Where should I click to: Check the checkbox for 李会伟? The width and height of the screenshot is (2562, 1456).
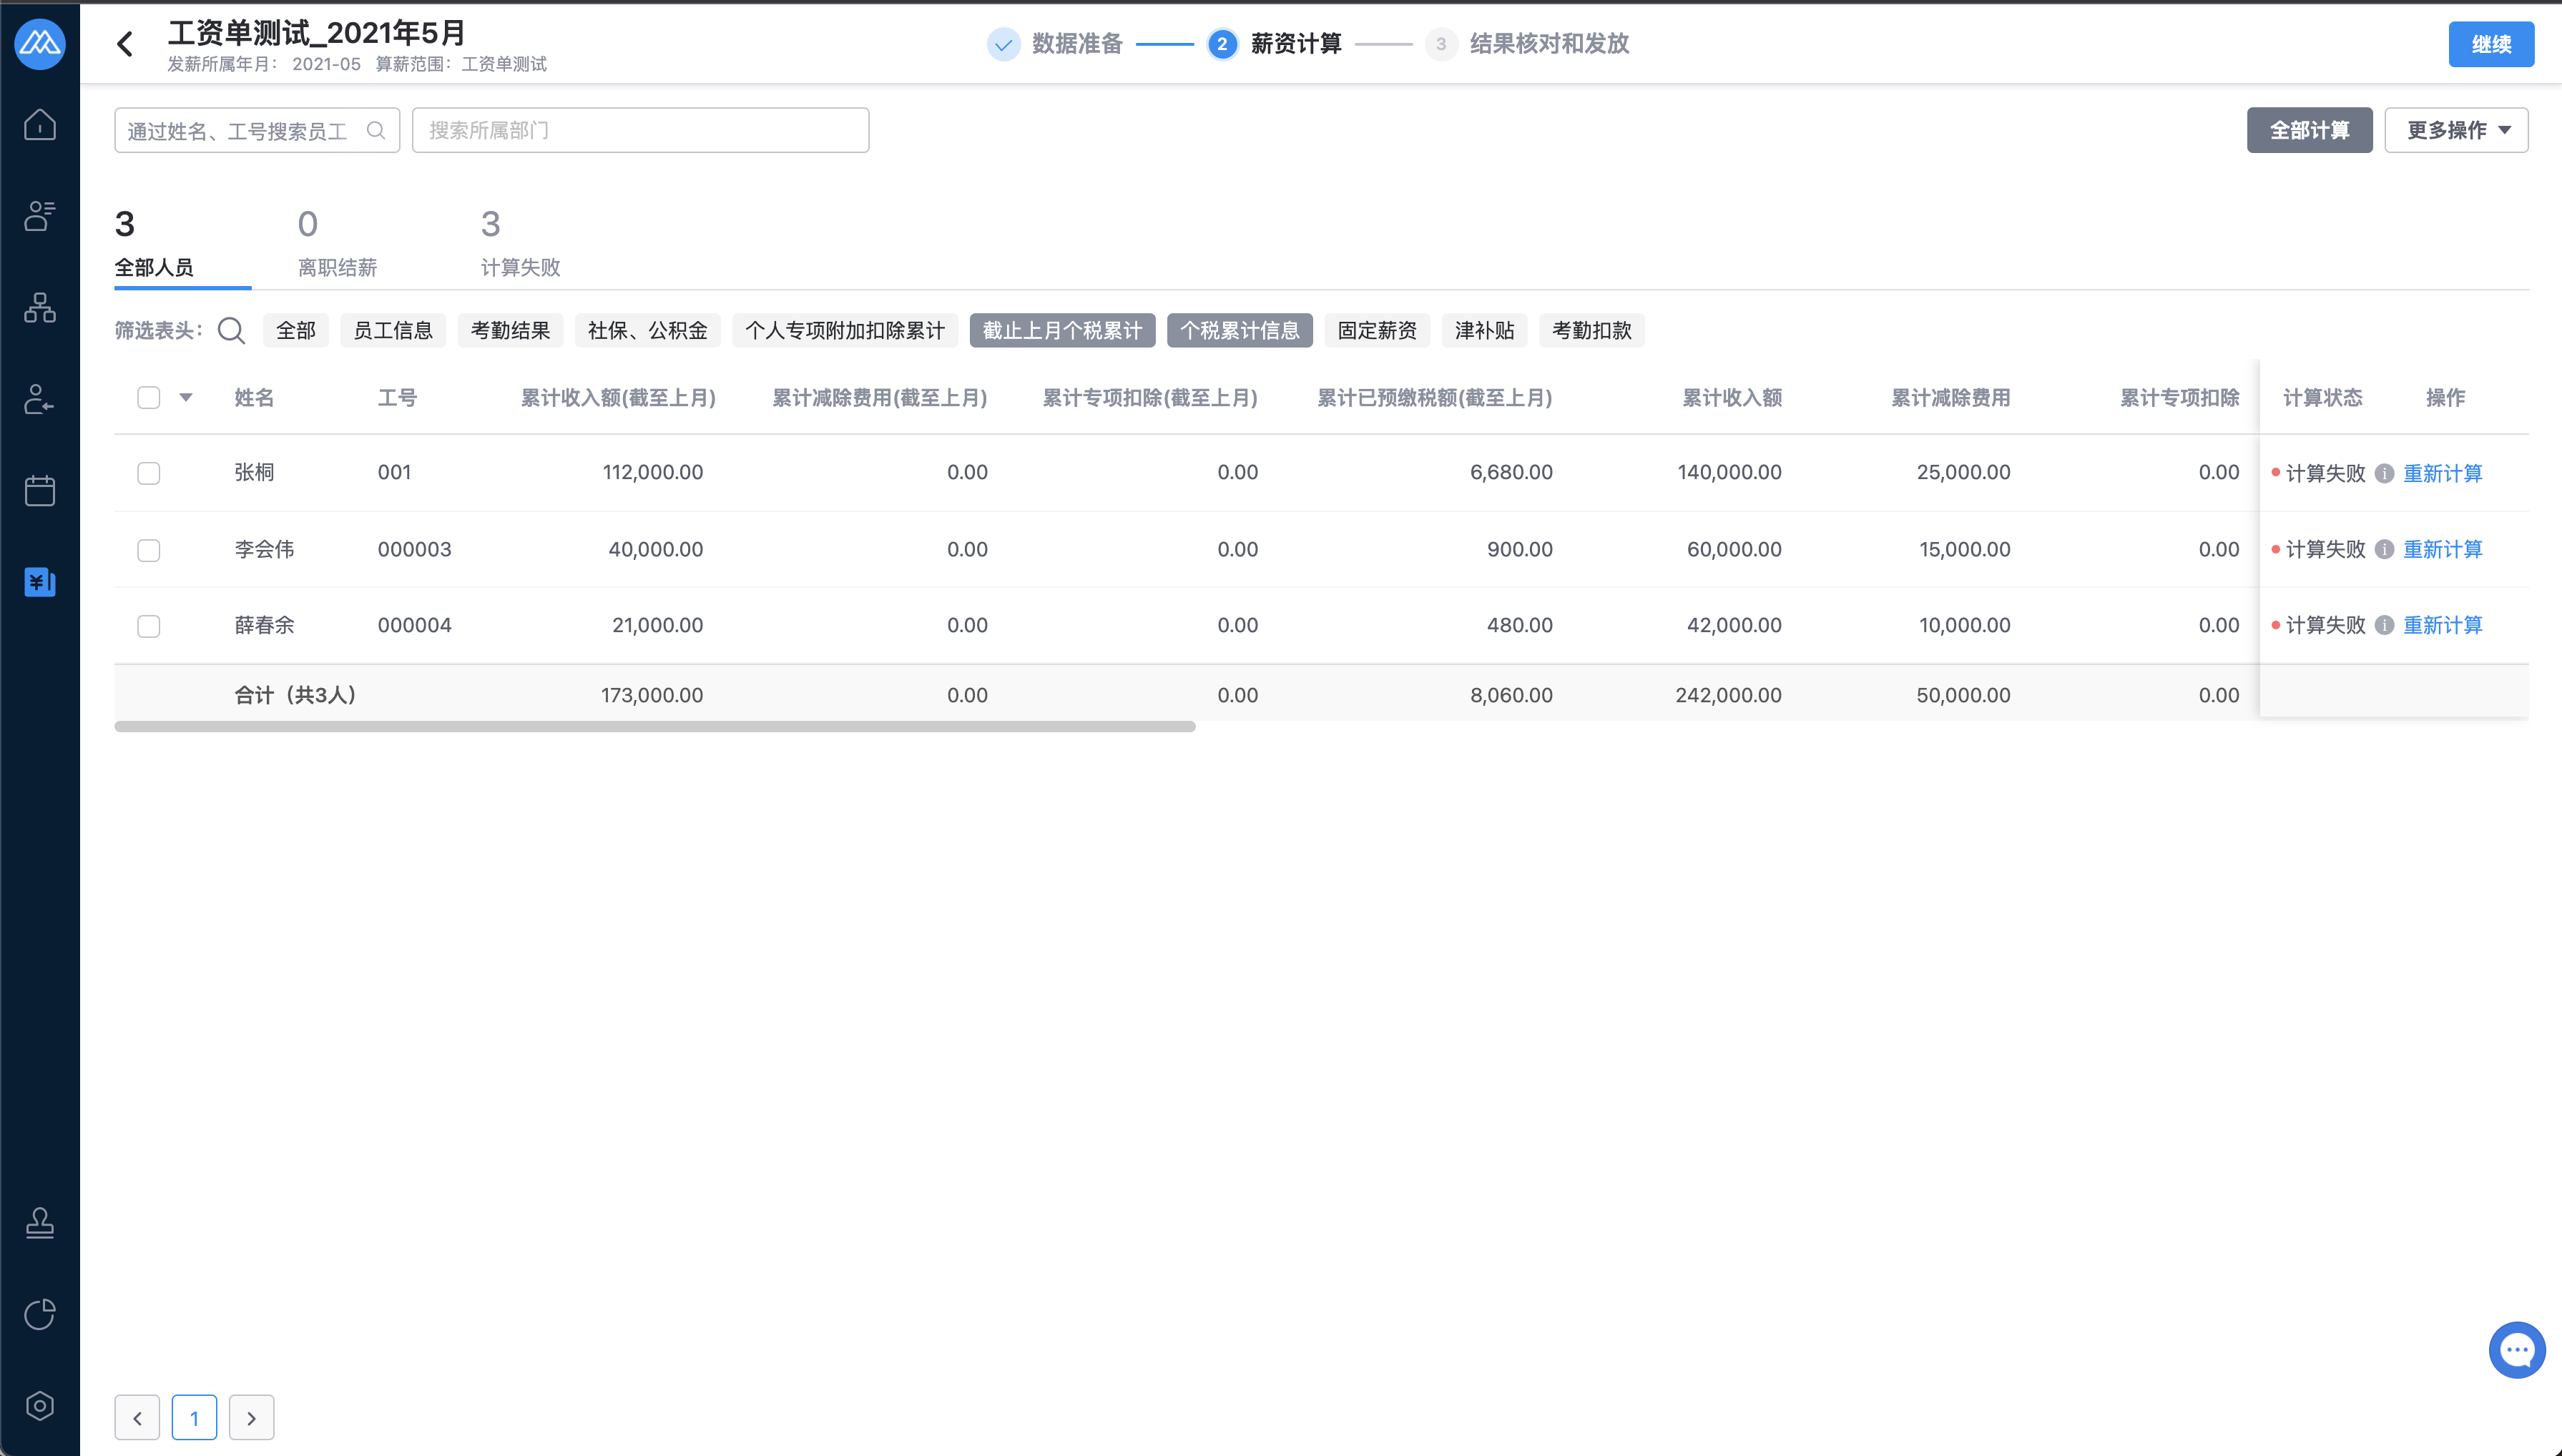[149, 550]
